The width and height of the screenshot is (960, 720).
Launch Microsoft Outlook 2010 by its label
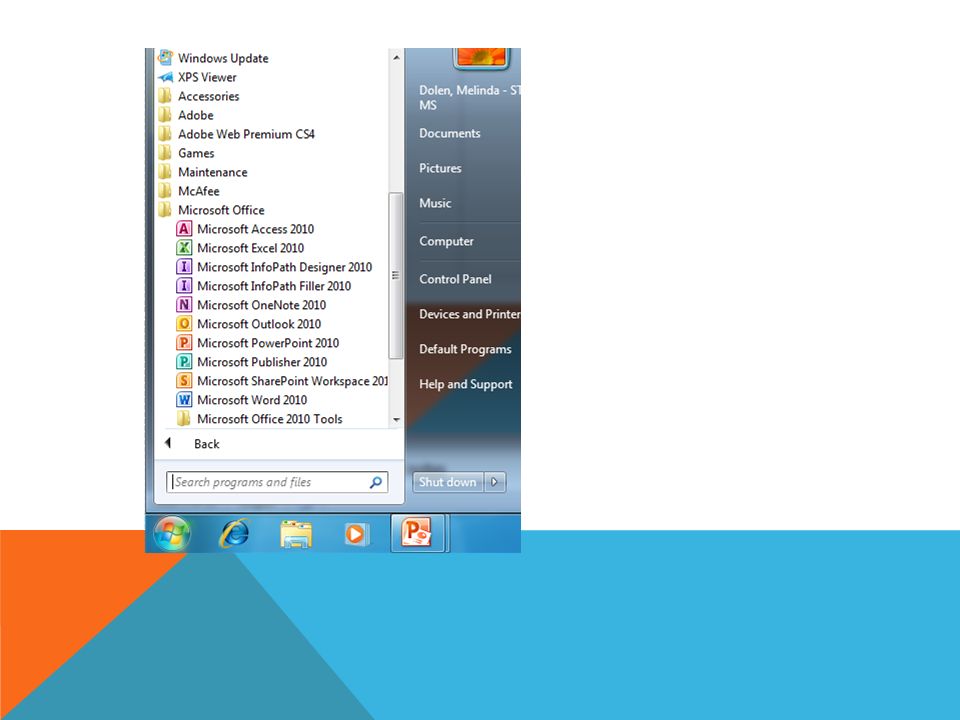tap(259, 324)
